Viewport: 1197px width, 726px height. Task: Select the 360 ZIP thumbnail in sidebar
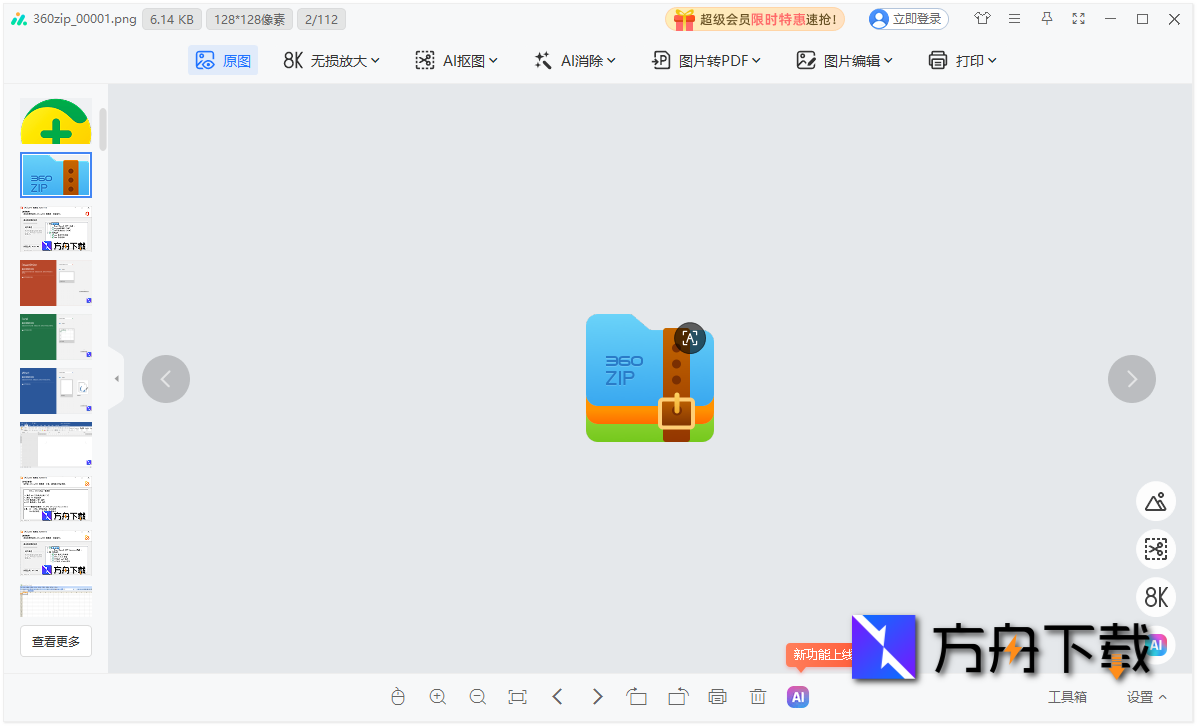pos(55,175)
